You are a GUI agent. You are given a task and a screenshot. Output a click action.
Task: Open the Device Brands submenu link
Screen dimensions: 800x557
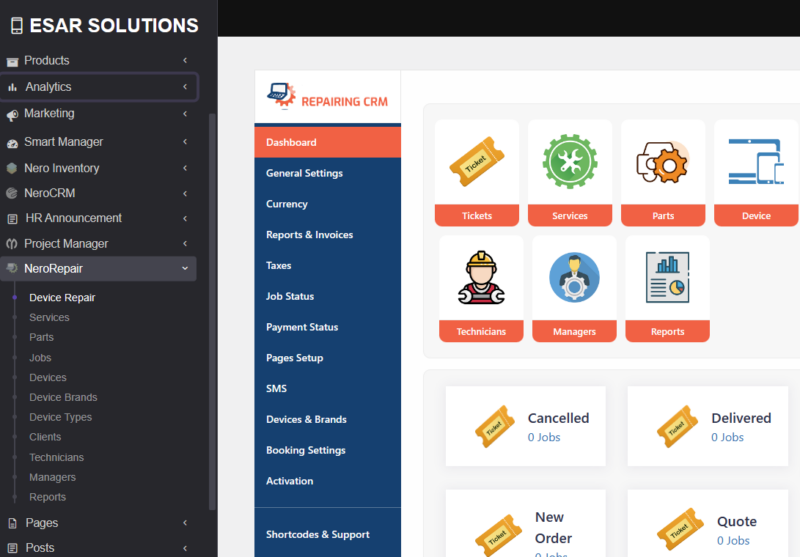(x=63, y=397)
